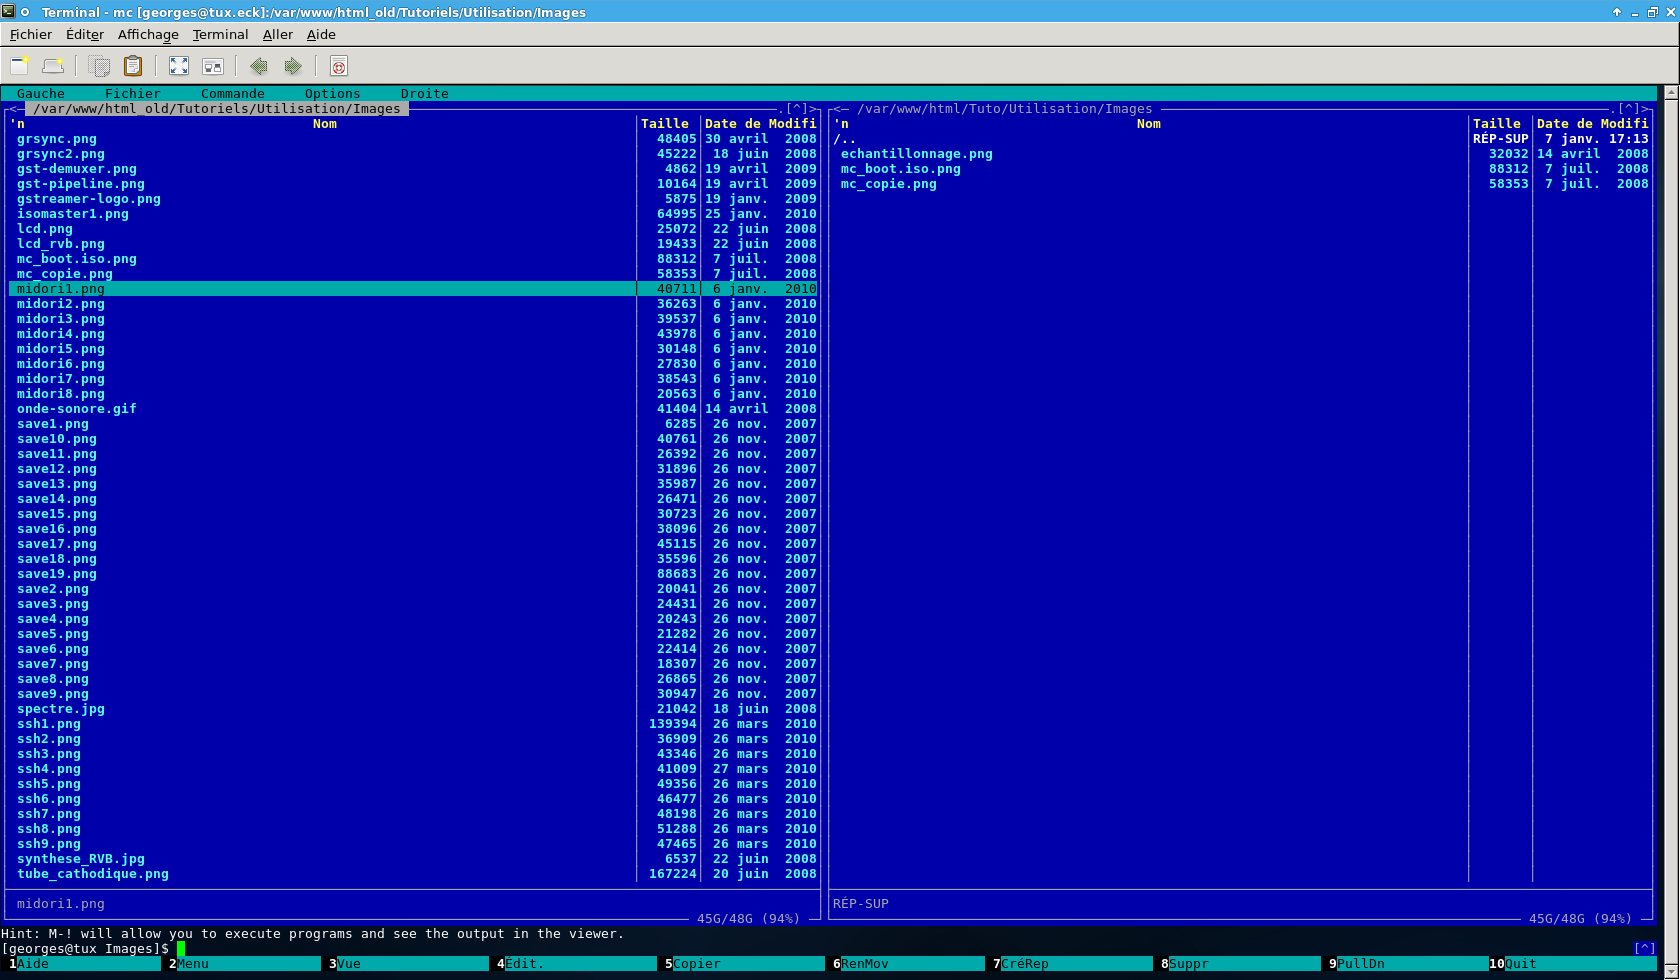Select echantillonnage.png in right panel
The width and height of the screenshot is (1680, 980).
[917, 154]
